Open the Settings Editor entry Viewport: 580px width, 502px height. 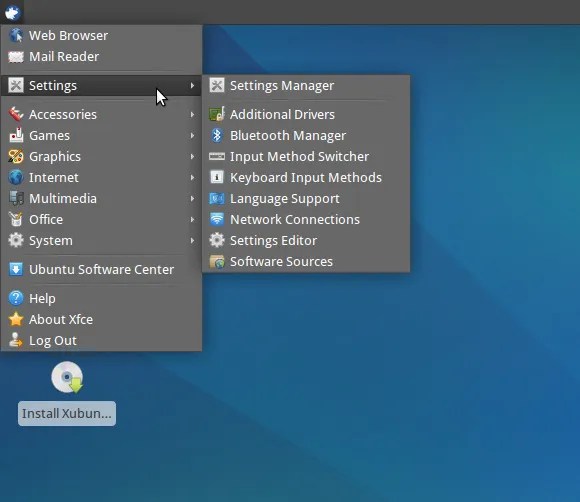tap(306, 240)
